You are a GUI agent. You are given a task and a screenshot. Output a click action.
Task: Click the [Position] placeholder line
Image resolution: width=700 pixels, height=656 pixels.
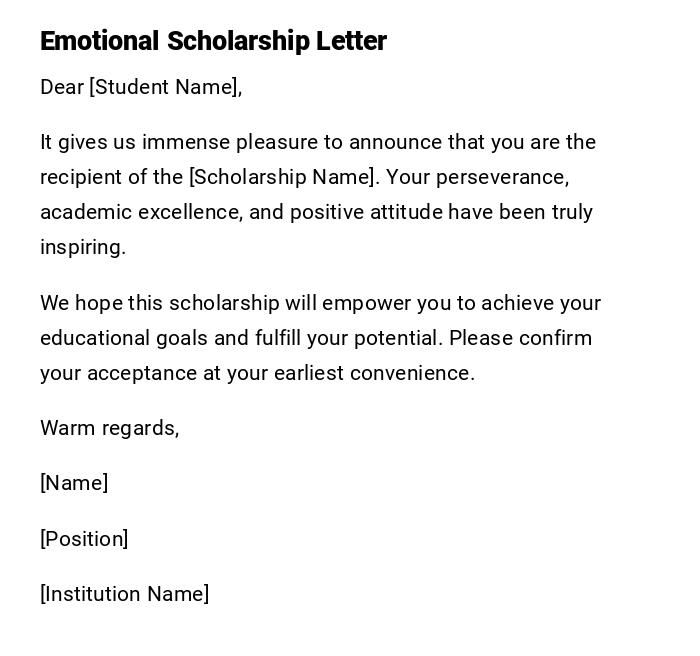[x=84, y=539]
